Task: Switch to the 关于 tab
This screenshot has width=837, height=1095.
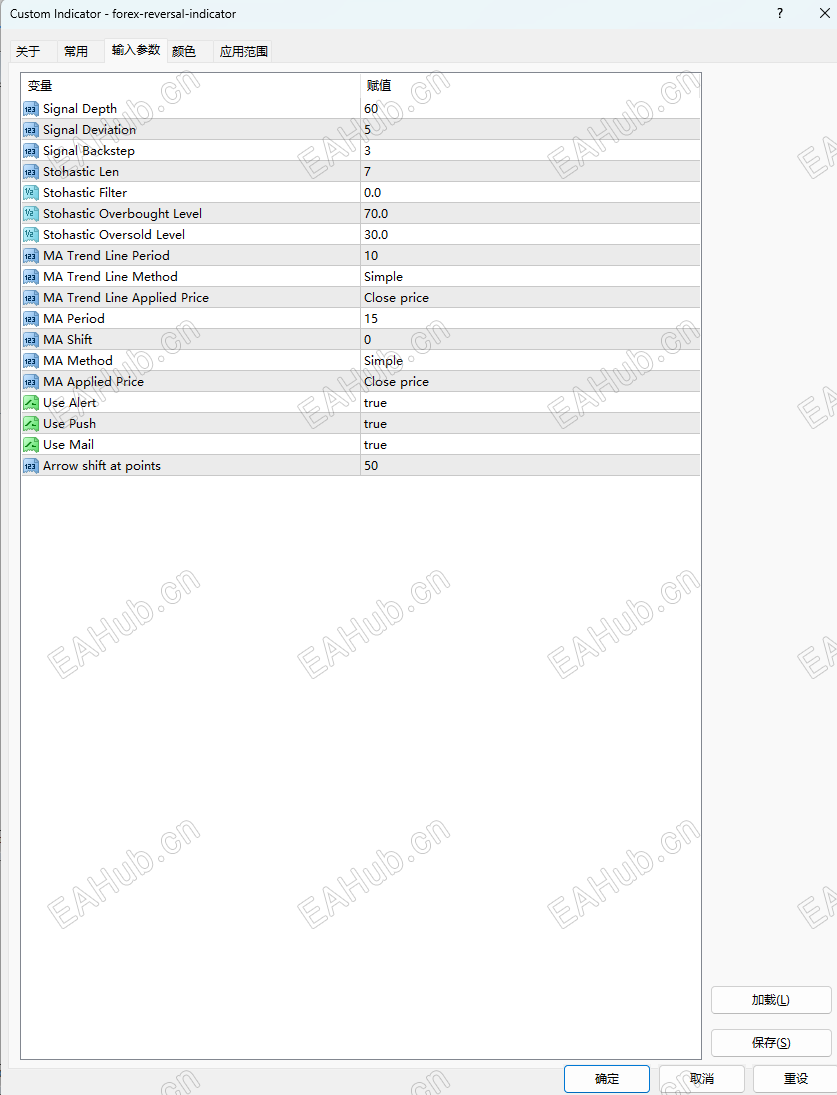Action: (28, 51)
